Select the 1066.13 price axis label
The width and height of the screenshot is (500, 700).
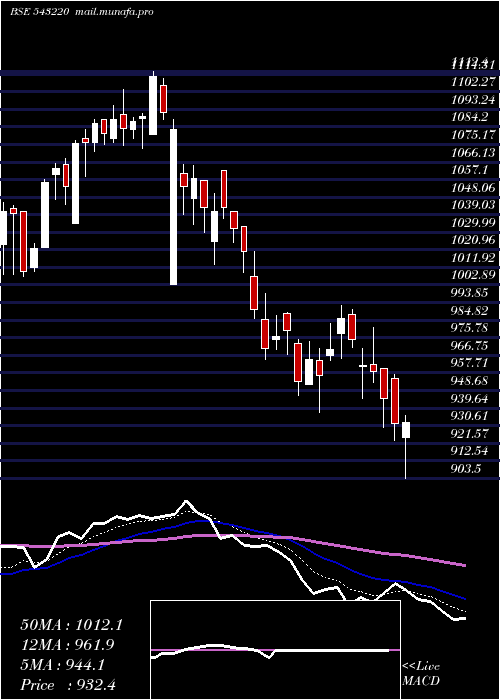pyautogui.click(x=473, y=153)
